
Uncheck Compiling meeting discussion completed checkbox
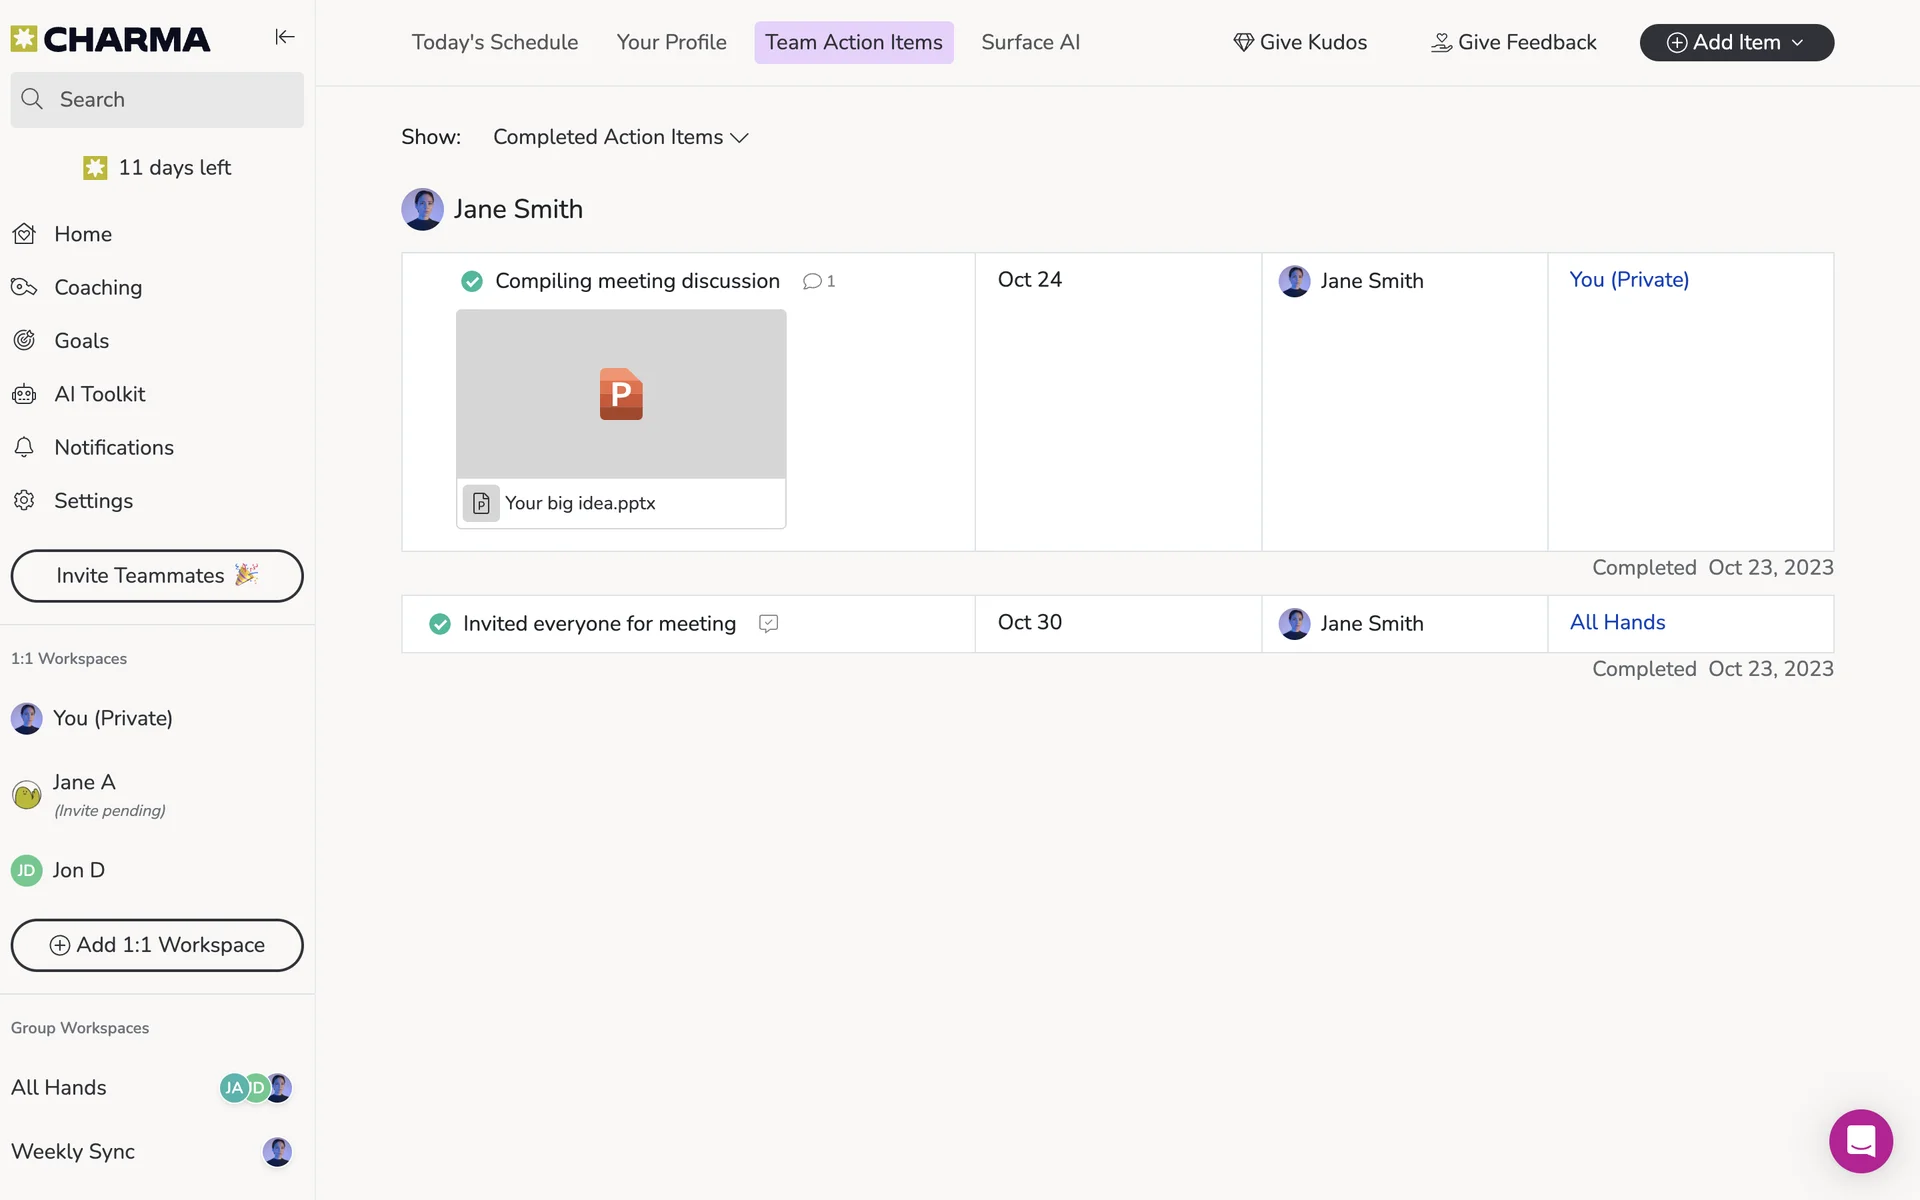(472, 281)
